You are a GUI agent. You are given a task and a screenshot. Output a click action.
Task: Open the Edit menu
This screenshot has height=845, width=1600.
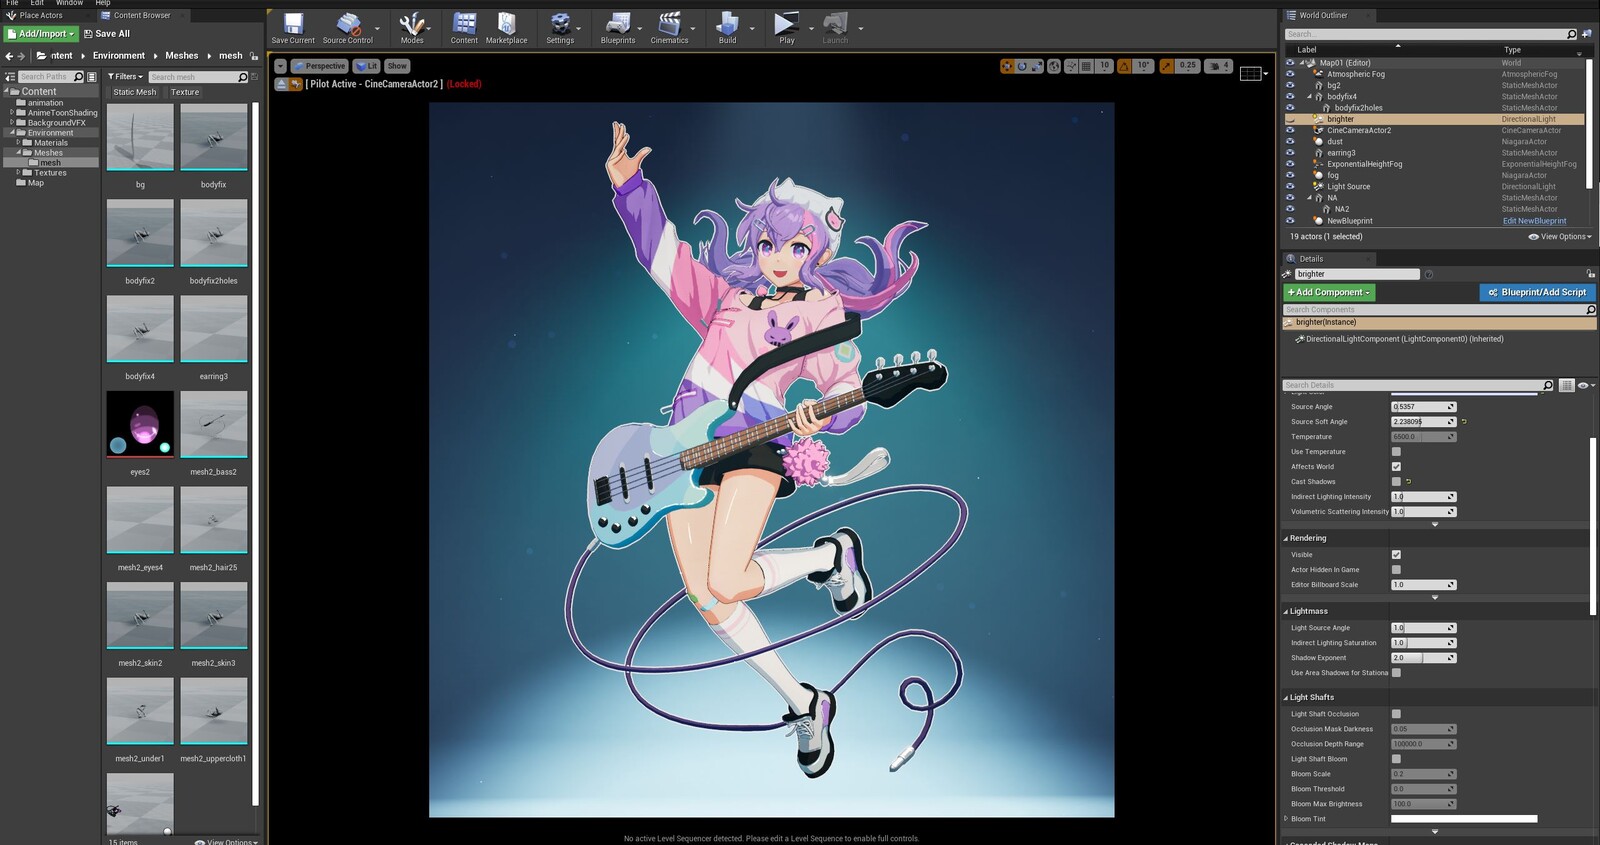click(37, 3)
